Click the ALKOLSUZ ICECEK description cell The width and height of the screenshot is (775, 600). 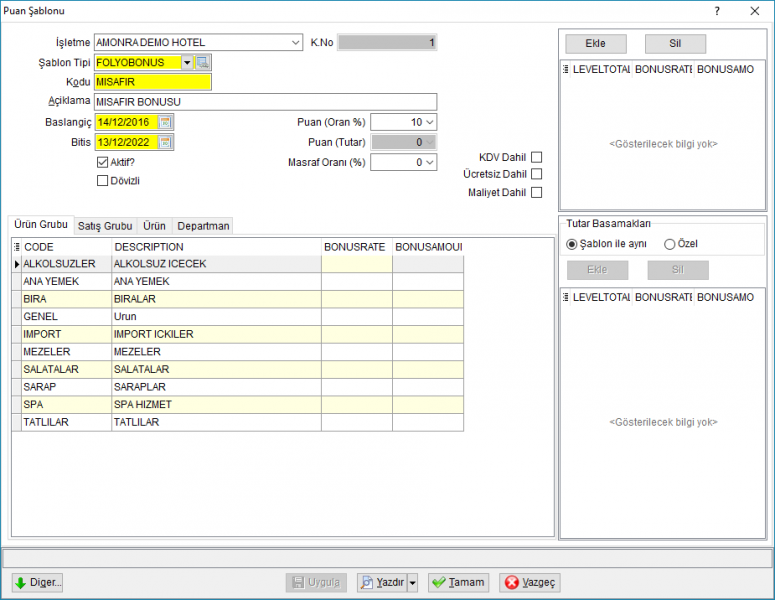pos(216,264)
